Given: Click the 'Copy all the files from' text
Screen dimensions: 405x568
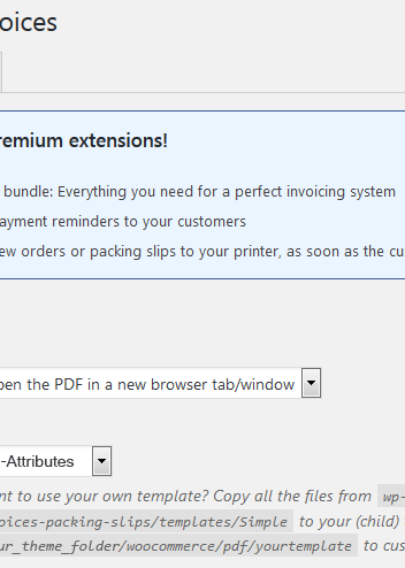Looking at the screenshot, I should click(292, 496).
